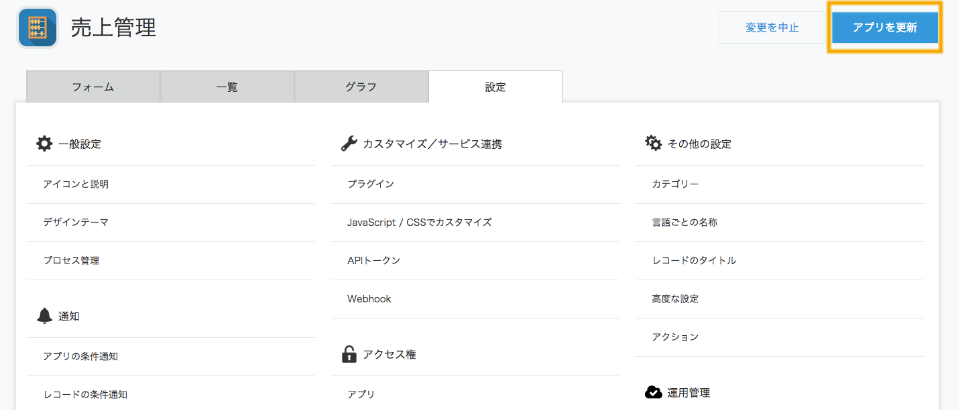This screenshot has width=959, height=410.
Task: Click the bell icon beside 通知
Action: coord(44,316)
